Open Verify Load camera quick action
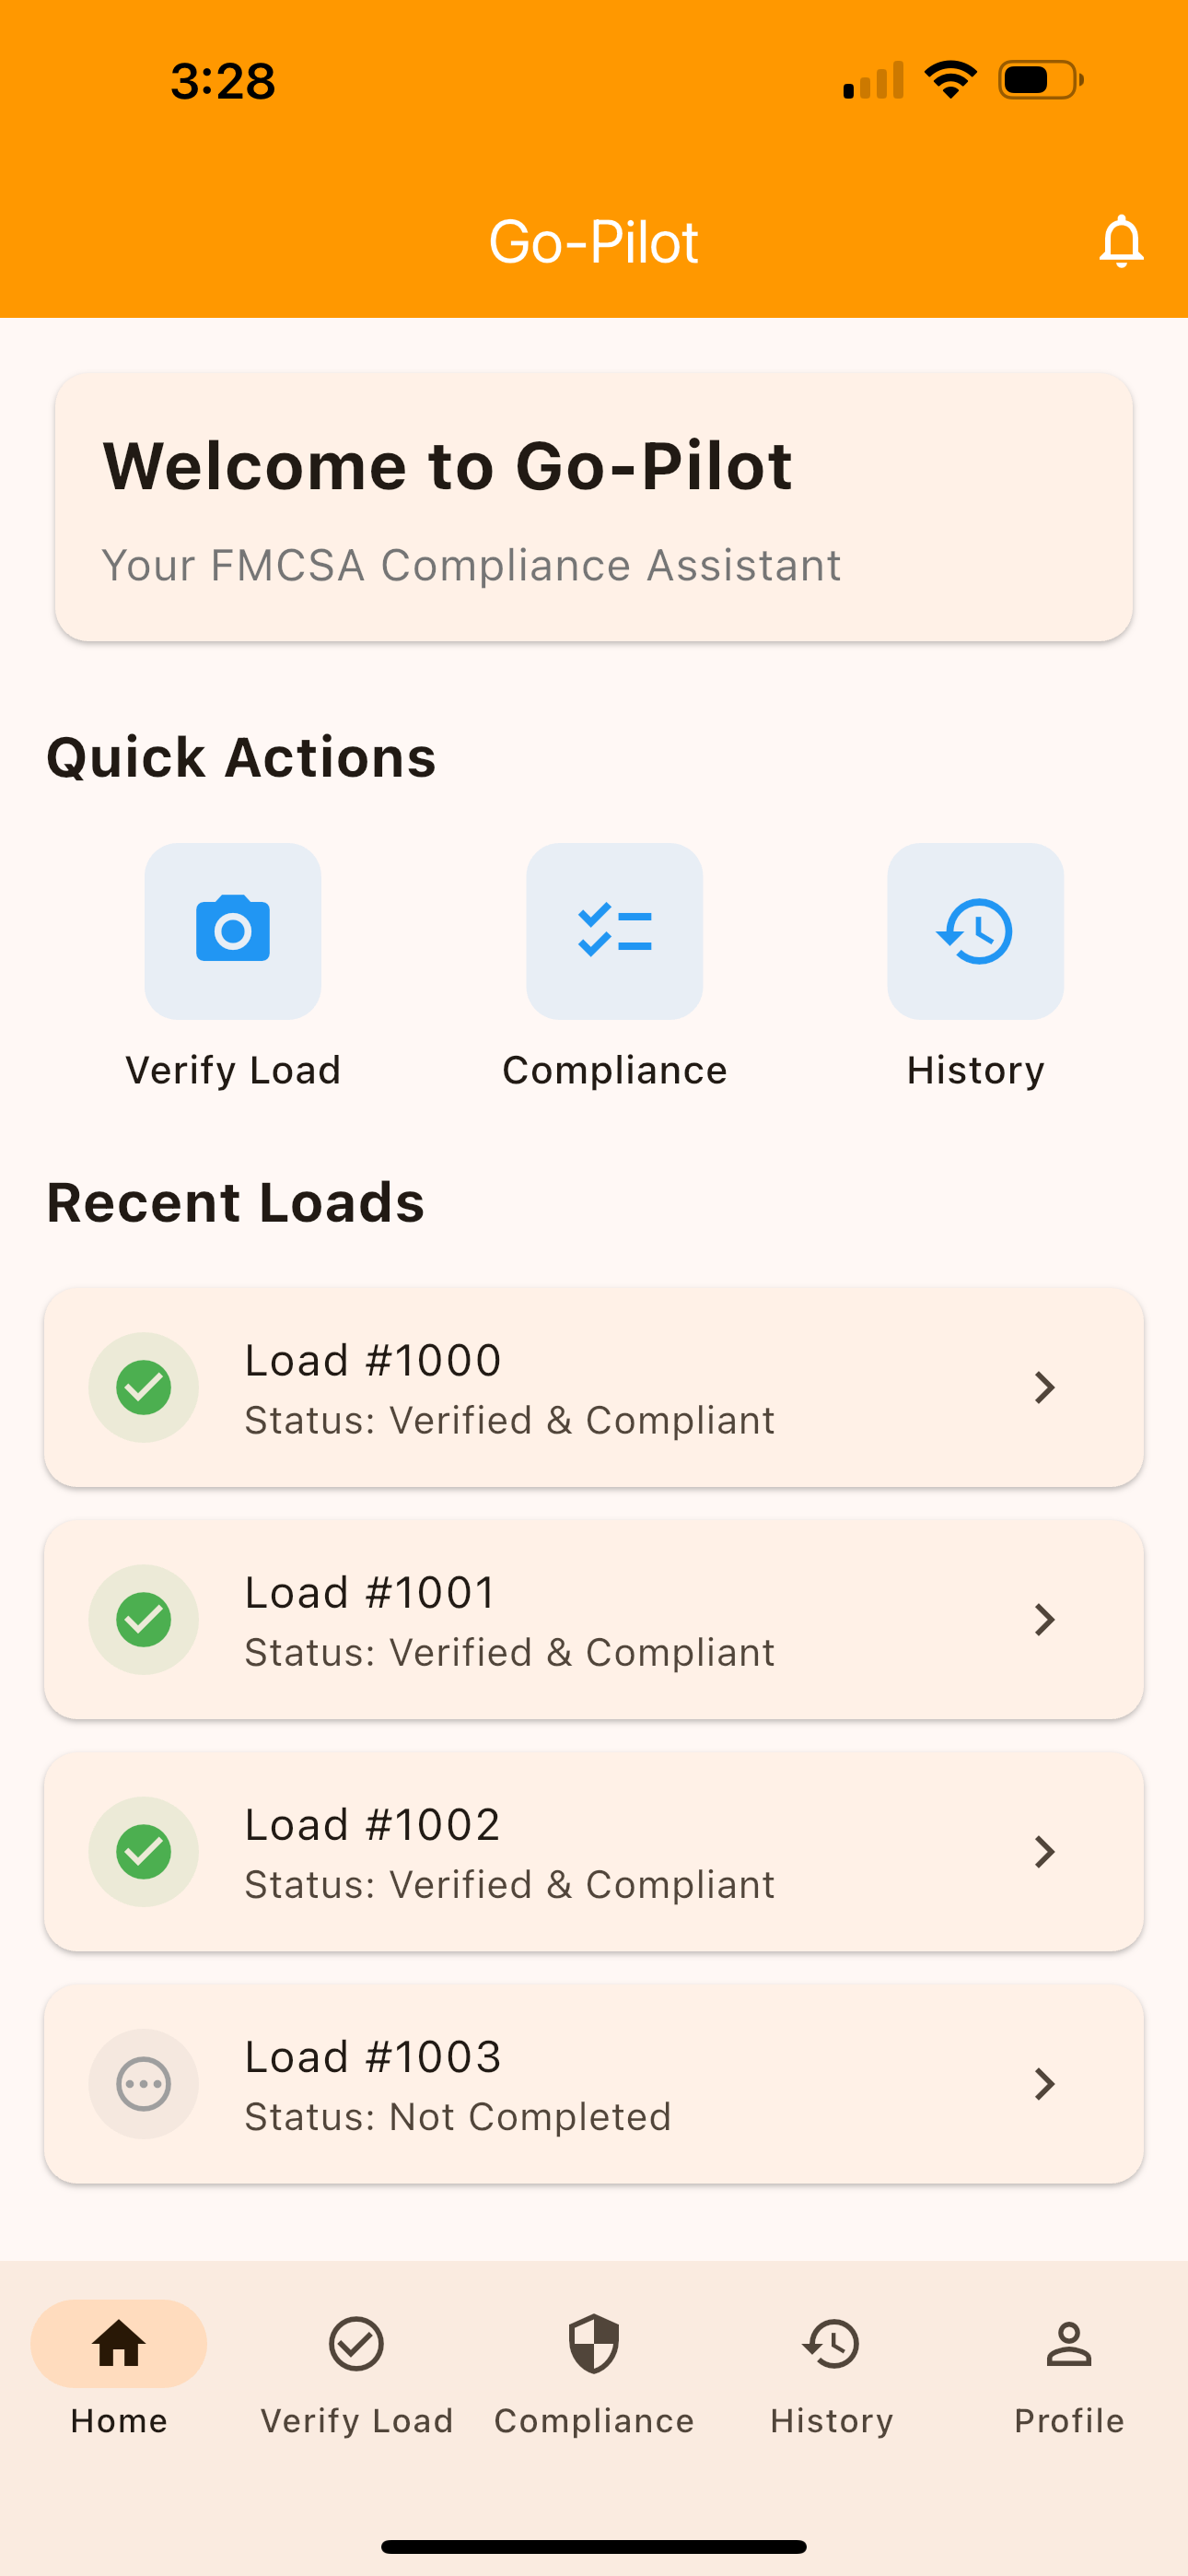Screen dimensions: 1188x2576 [233, 931]
